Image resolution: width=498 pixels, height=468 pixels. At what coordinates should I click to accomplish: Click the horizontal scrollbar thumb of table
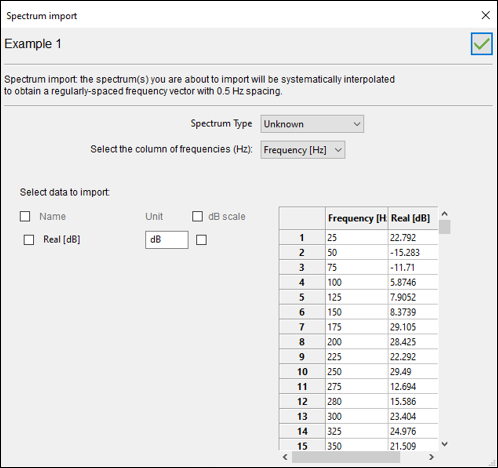[346, 457]
